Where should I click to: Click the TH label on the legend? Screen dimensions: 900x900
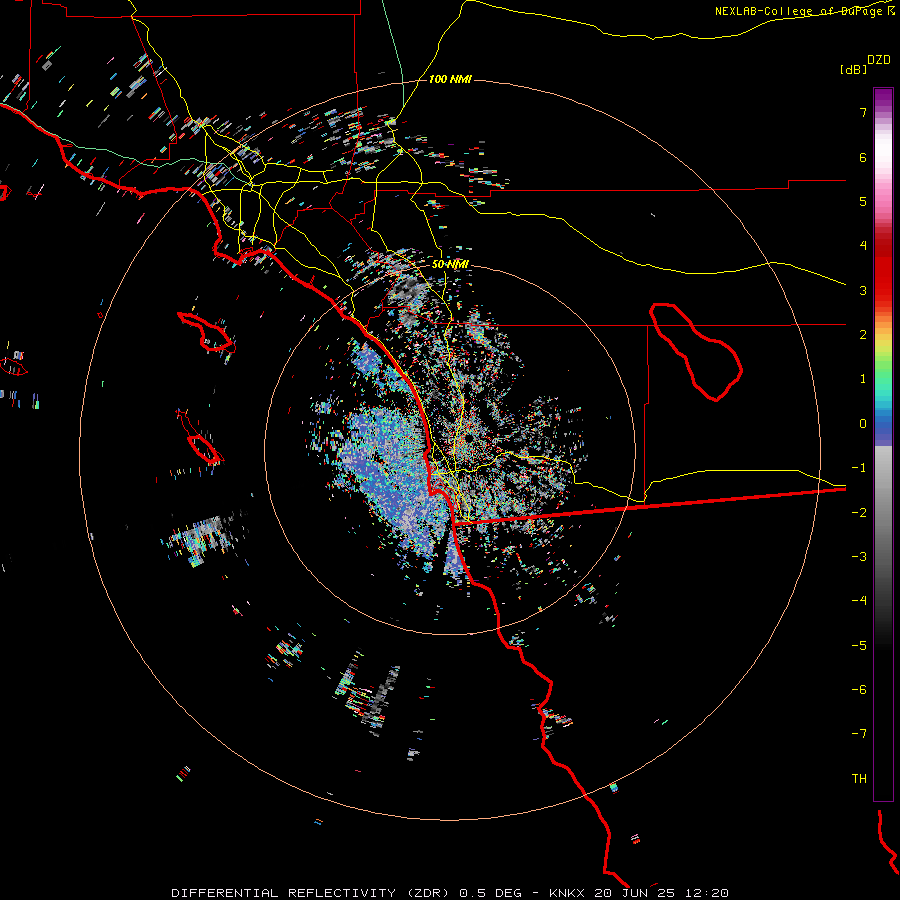tap(859, 779)
